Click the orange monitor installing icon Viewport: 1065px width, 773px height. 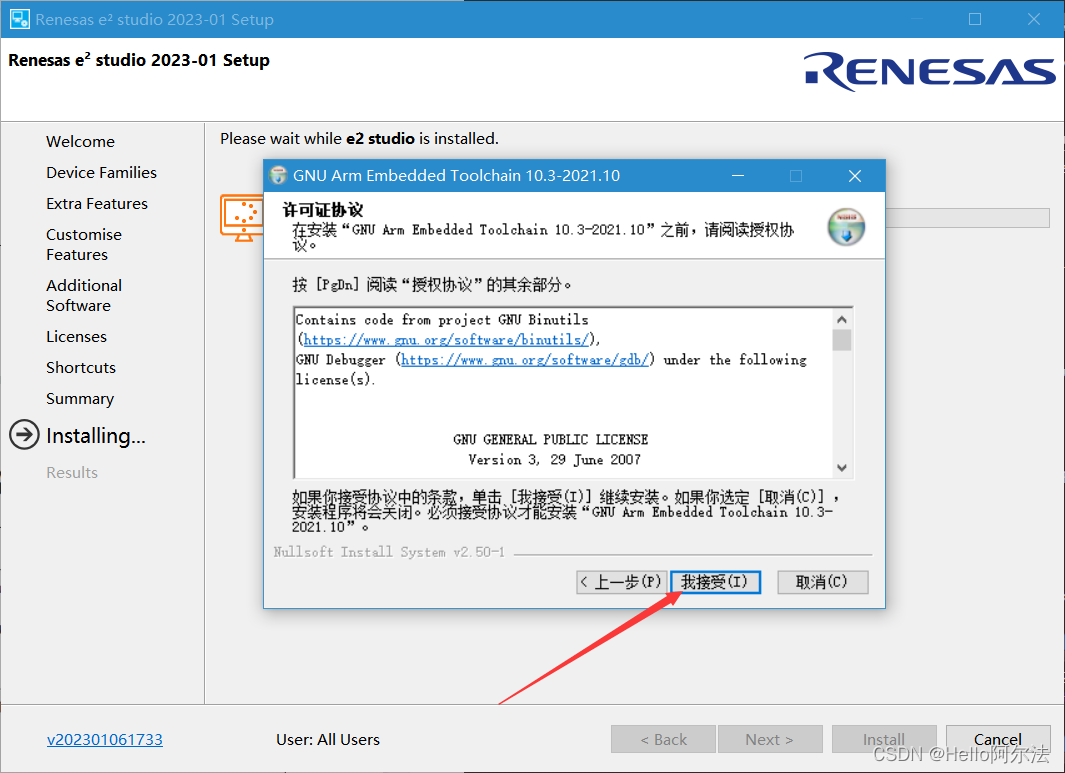tap(242, 217)
